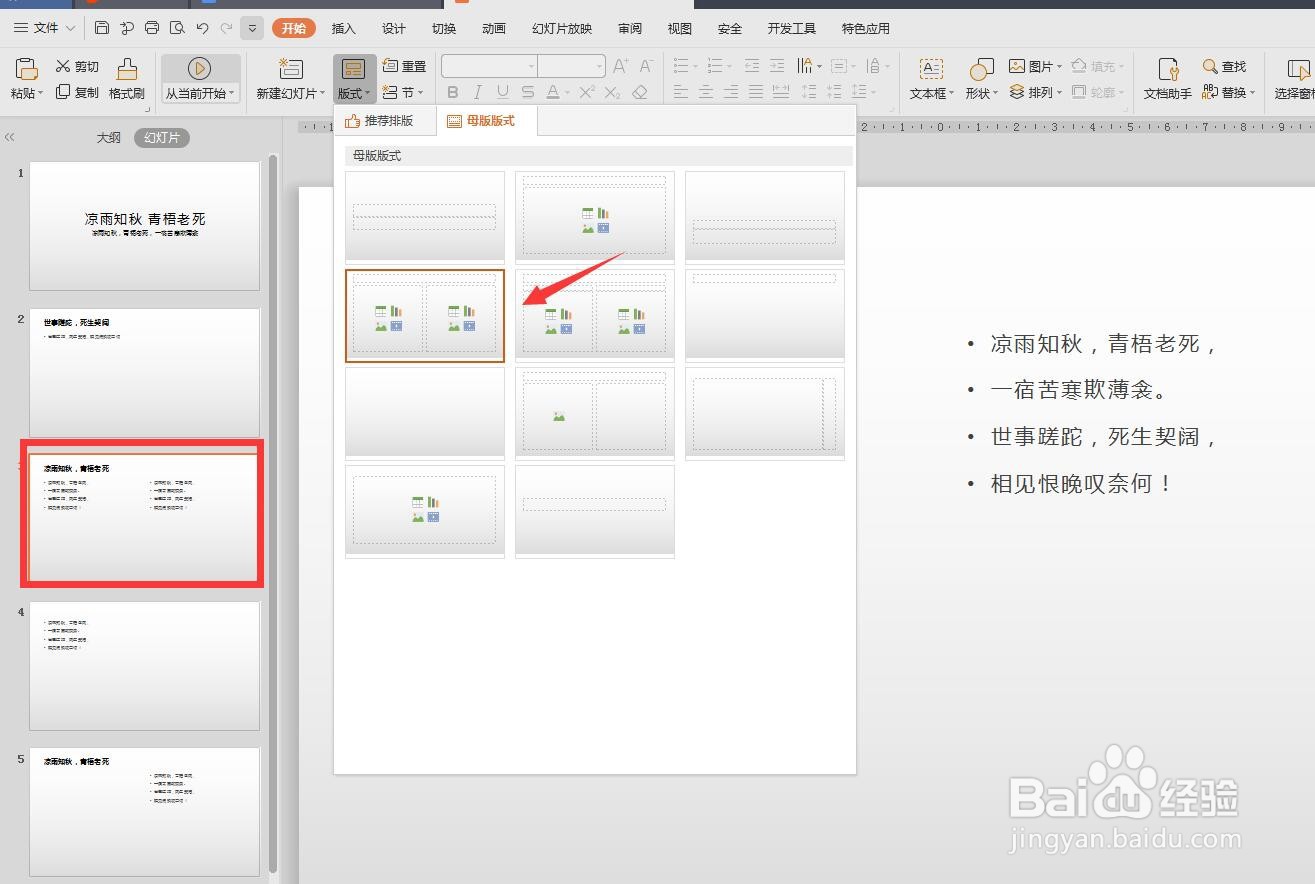The width and height of the screenshot is (1315, 884).
Task: Reset the slide using 重置
Action: point(404,66)
